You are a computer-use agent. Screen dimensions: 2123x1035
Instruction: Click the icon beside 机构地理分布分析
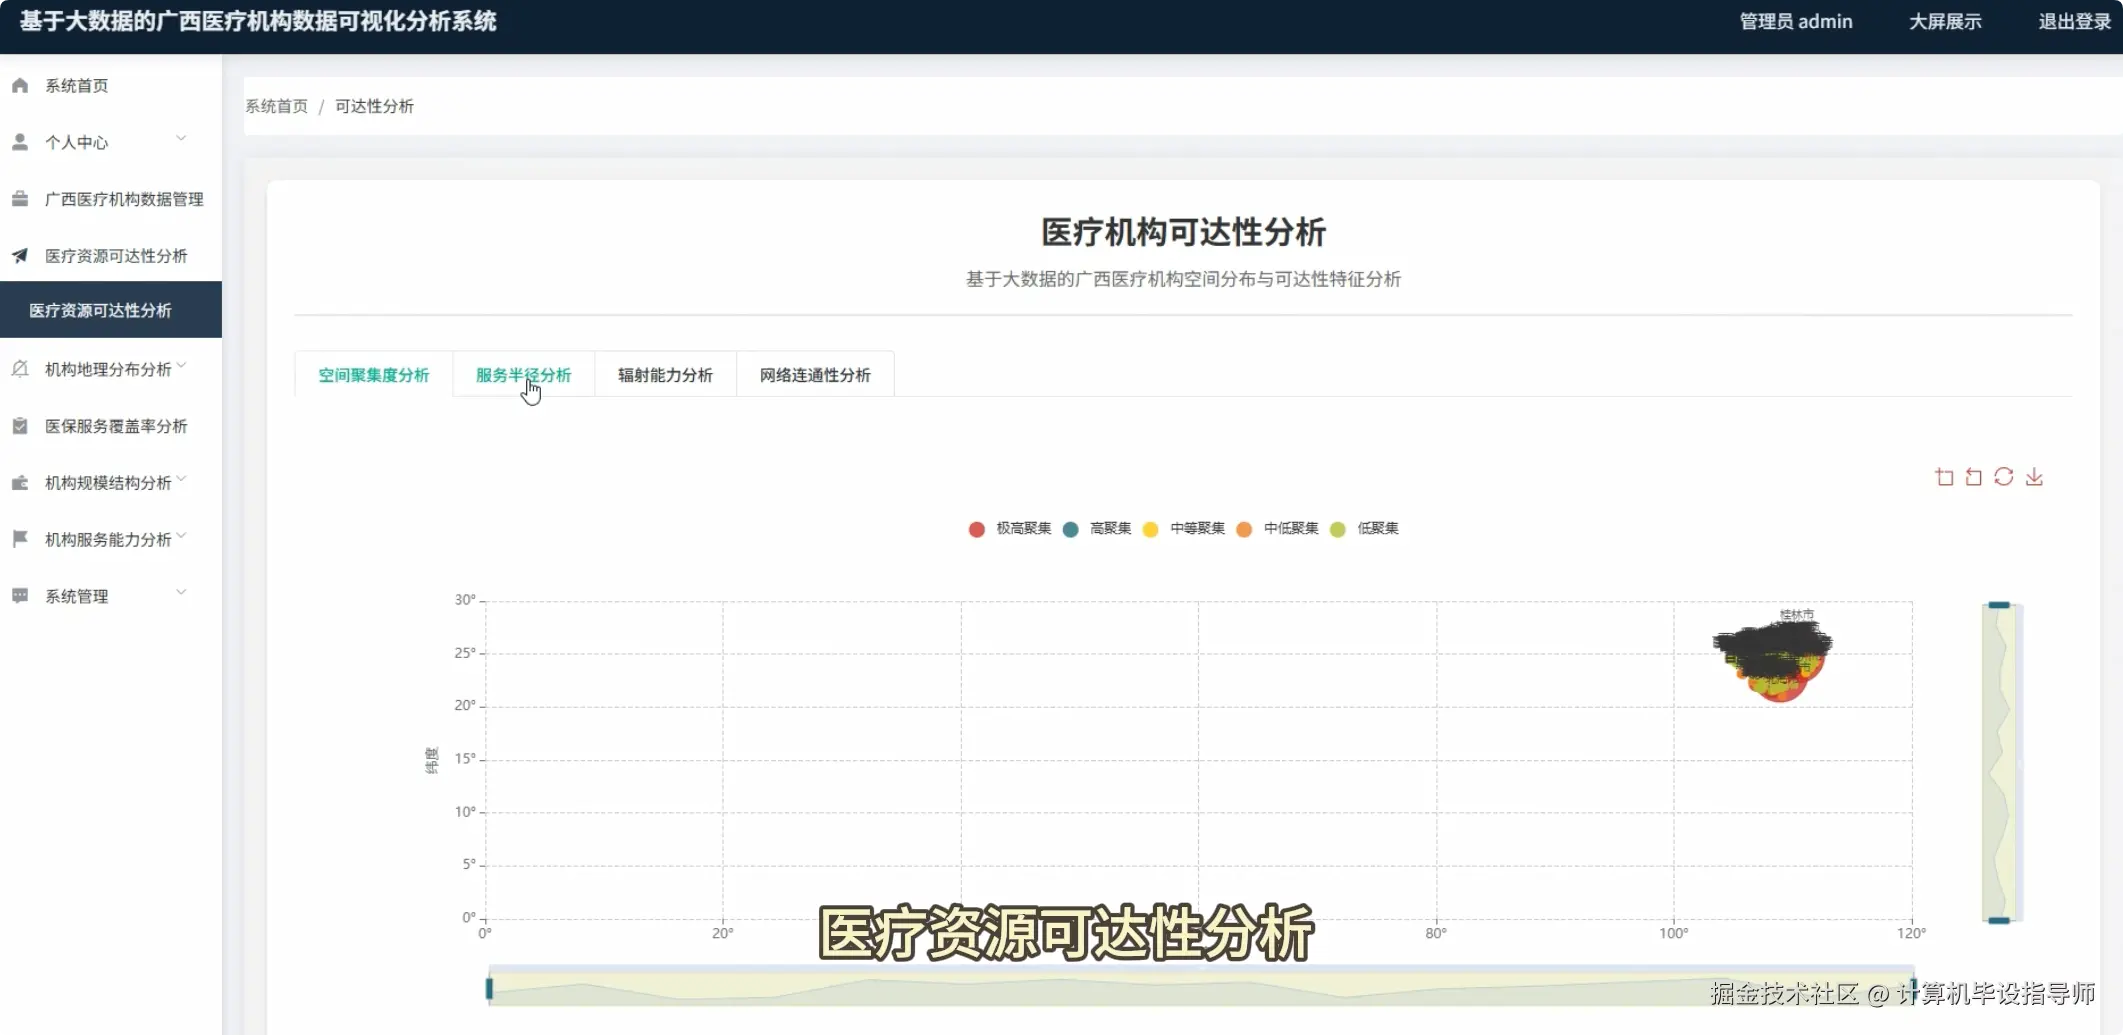[x=20, y=369]
